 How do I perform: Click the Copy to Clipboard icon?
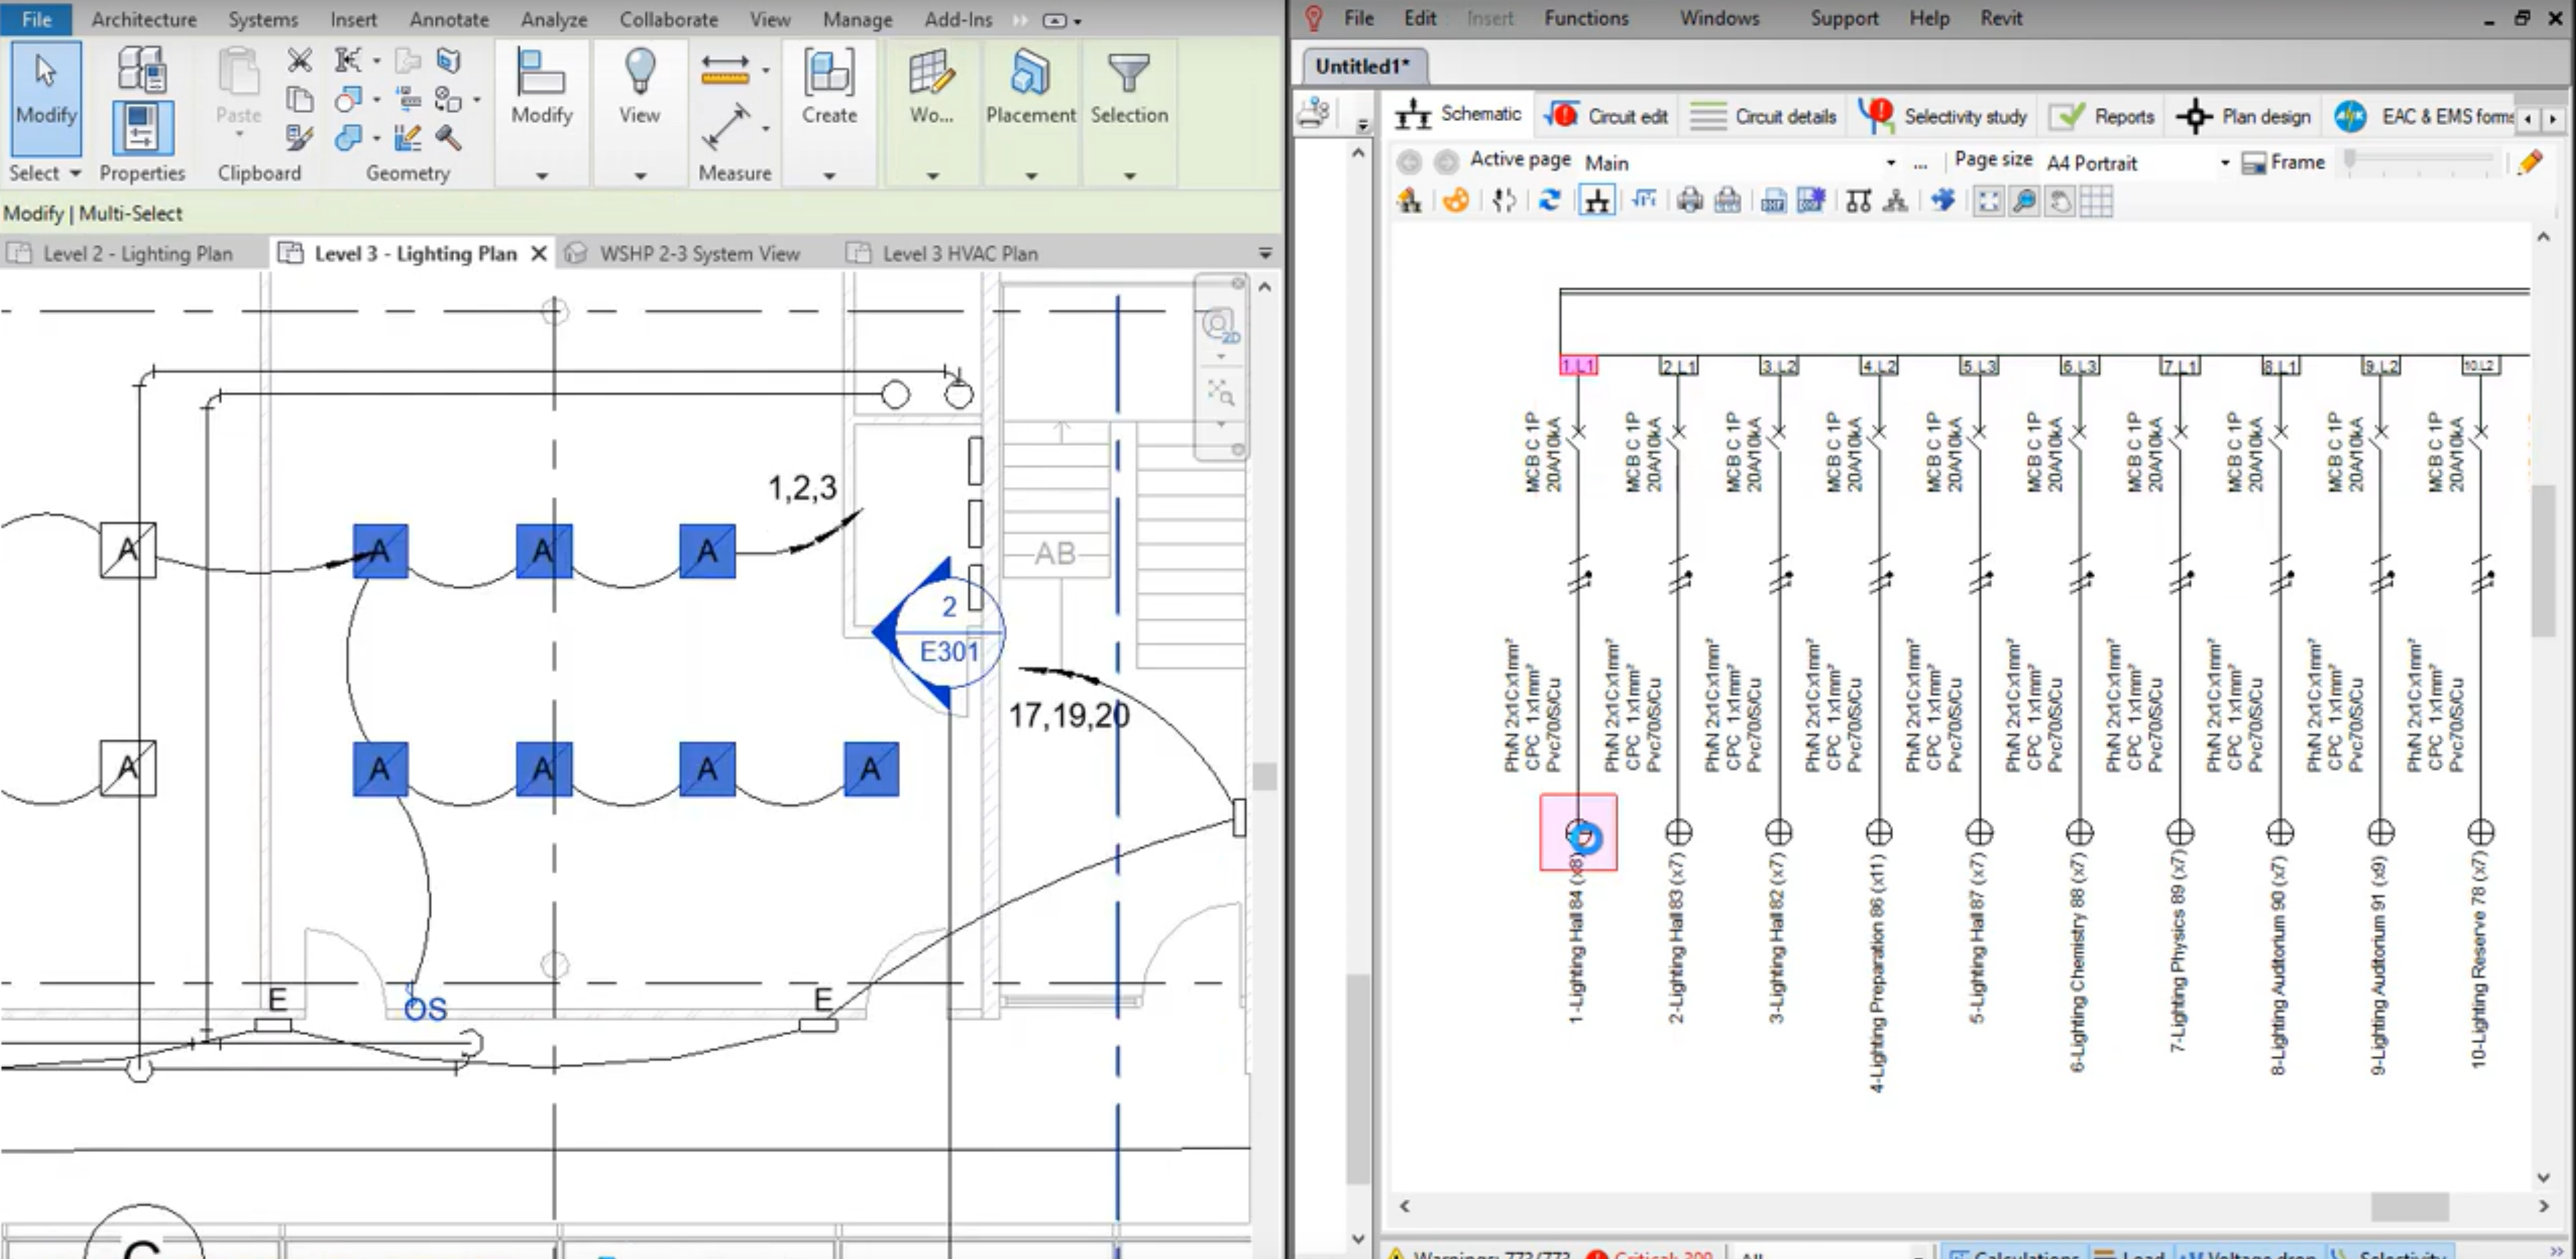click(x=299, y=99)
